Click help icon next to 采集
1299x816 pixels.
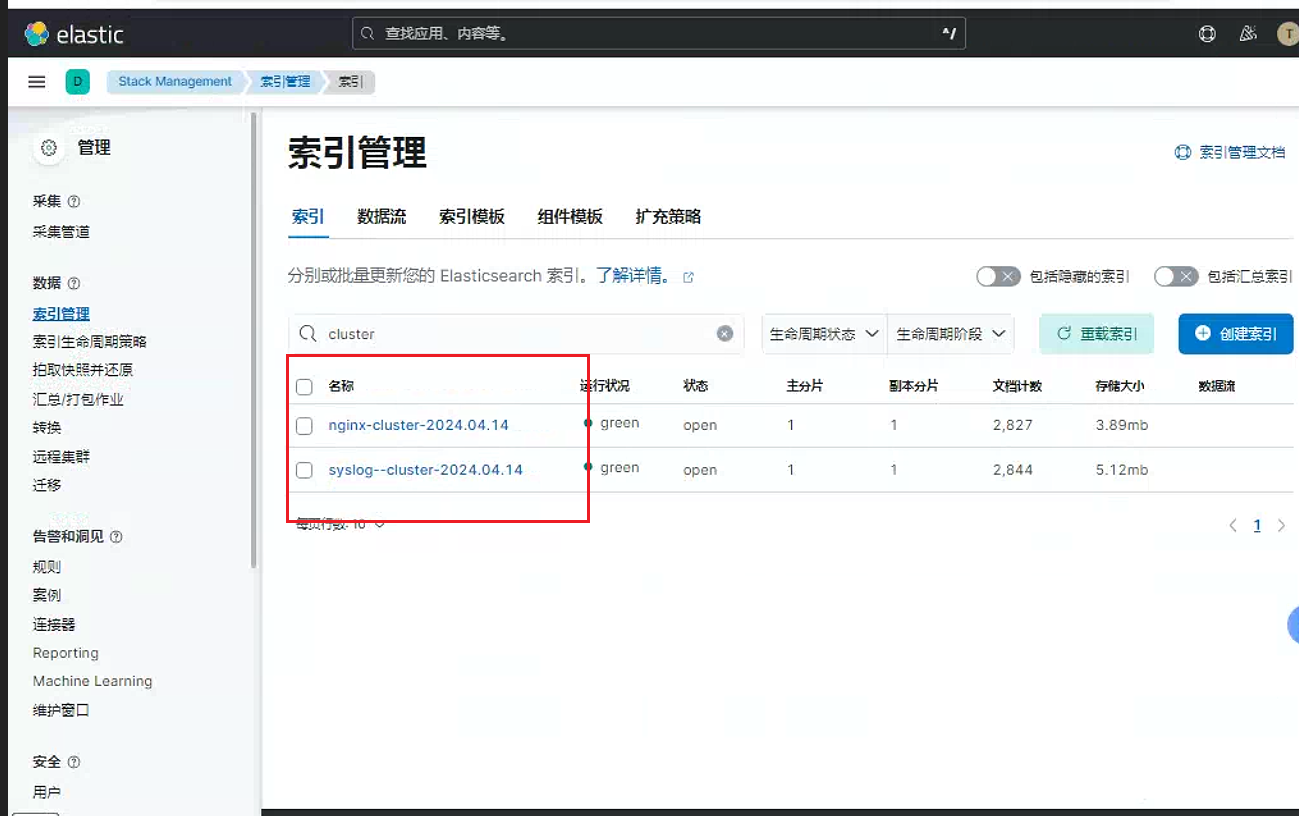point(74,202)
